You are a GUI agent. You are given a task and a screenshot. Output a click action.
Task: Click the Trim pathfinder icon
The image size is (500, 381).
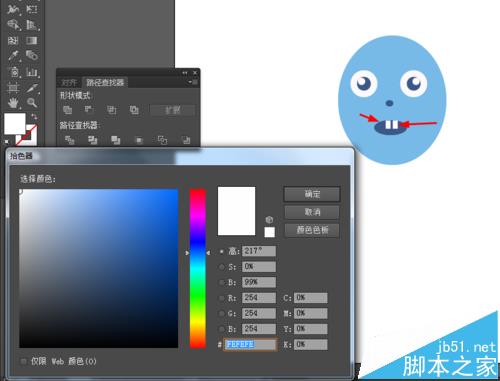92,140
